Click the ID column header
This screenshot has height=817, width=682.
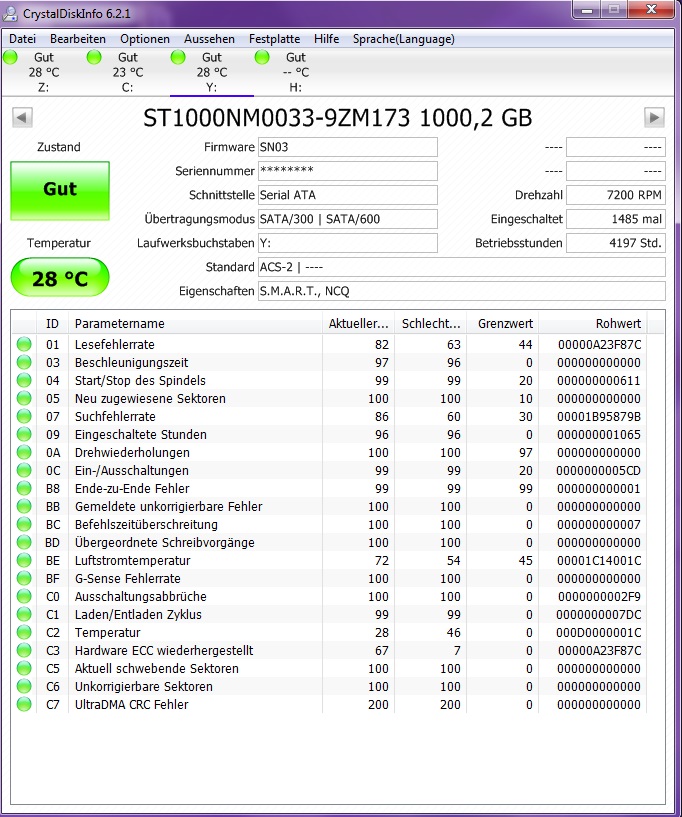(52, 324)
